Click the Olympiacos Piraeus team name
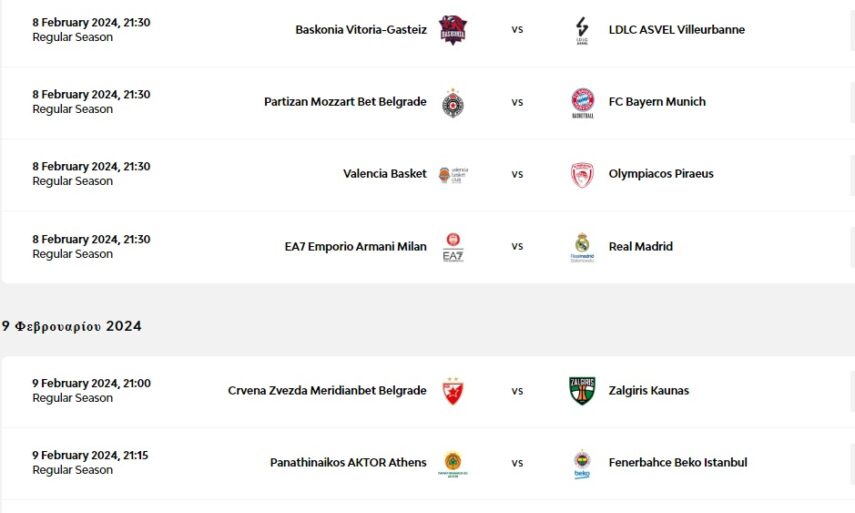 [x=661, y=174]
